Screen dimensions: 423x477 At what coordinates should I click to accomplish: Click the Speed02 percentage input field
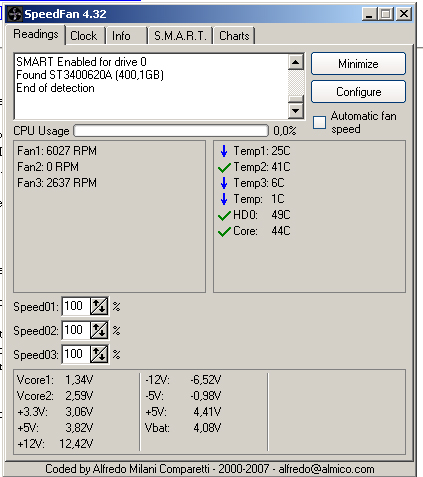[x=76, y=330]
